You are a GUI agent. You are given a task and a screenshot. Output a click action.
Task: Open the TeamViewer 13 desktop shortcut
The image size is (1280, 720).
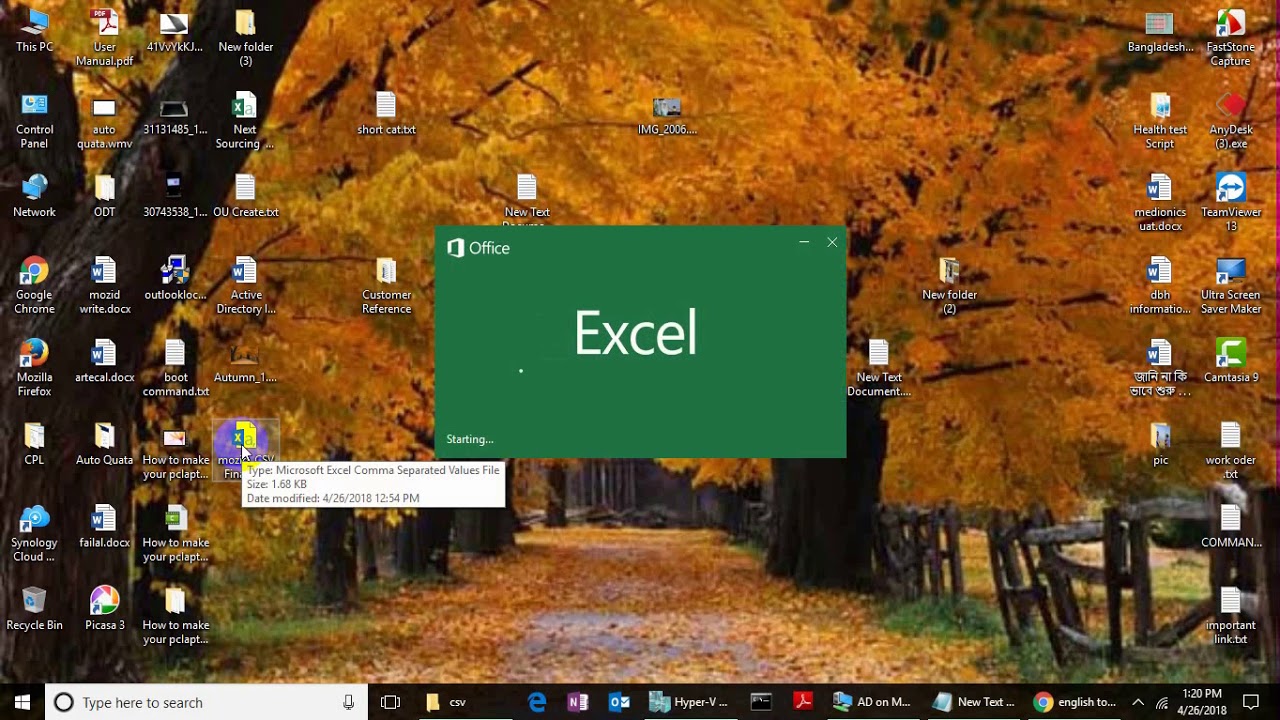[x=1231, y=203]
